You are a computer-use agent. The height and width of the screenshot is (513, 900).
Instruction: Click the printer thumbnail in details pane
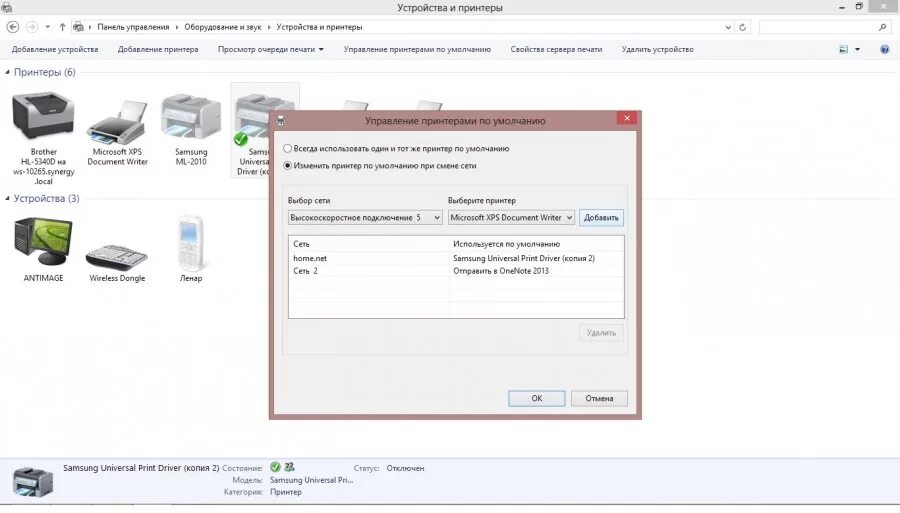tap(33, 482)
